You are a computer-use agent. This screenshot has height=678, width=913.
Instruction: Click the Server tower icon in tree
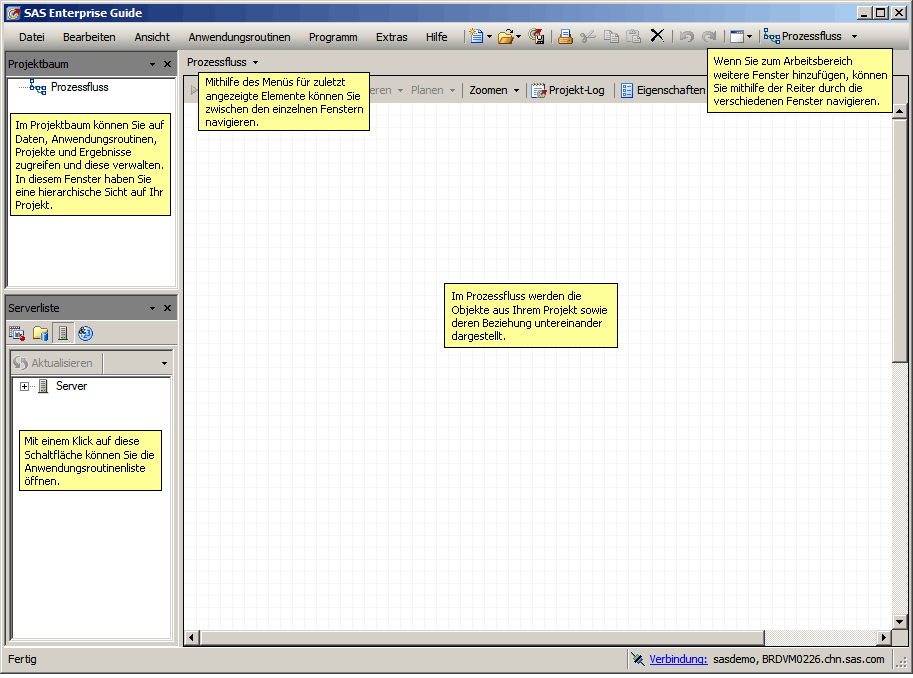click(x=43, y=386)
